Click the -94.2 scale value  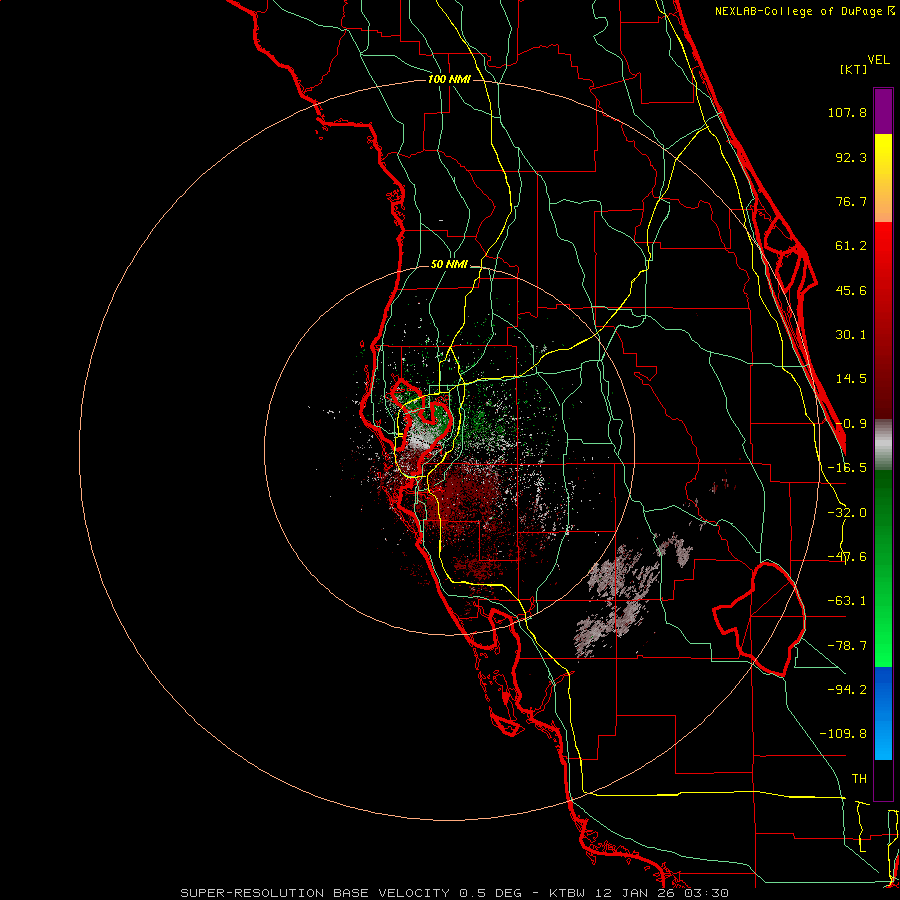[847, 689]
